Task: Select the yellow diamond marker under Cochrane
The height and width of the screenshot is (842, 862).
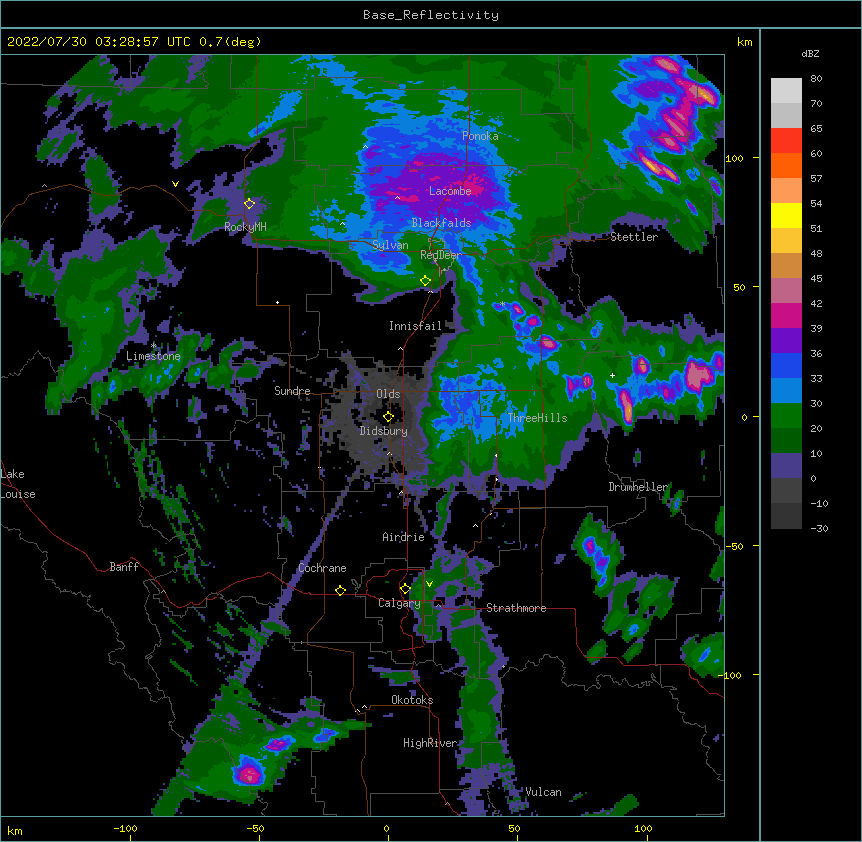Action: click(340, 590)
